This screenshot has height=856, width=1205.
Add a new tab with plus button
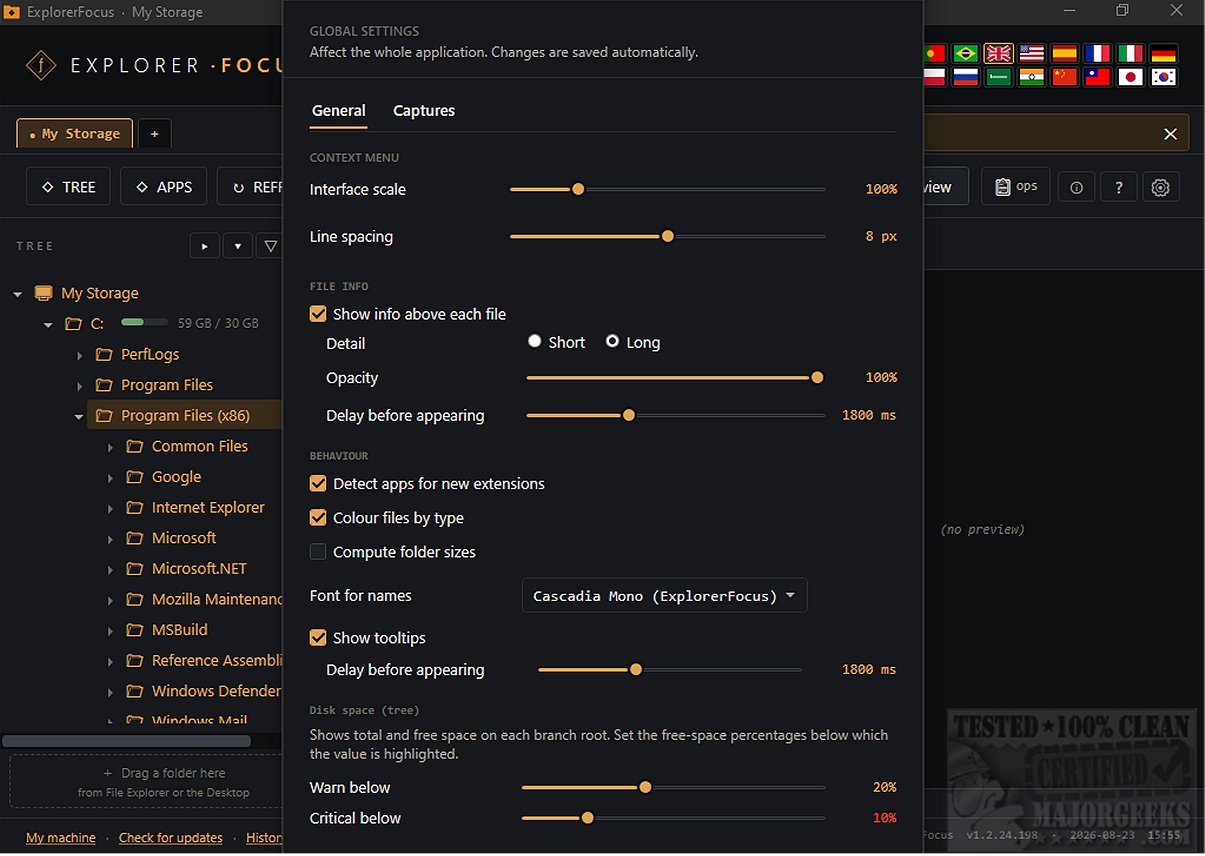pos(154,134)
